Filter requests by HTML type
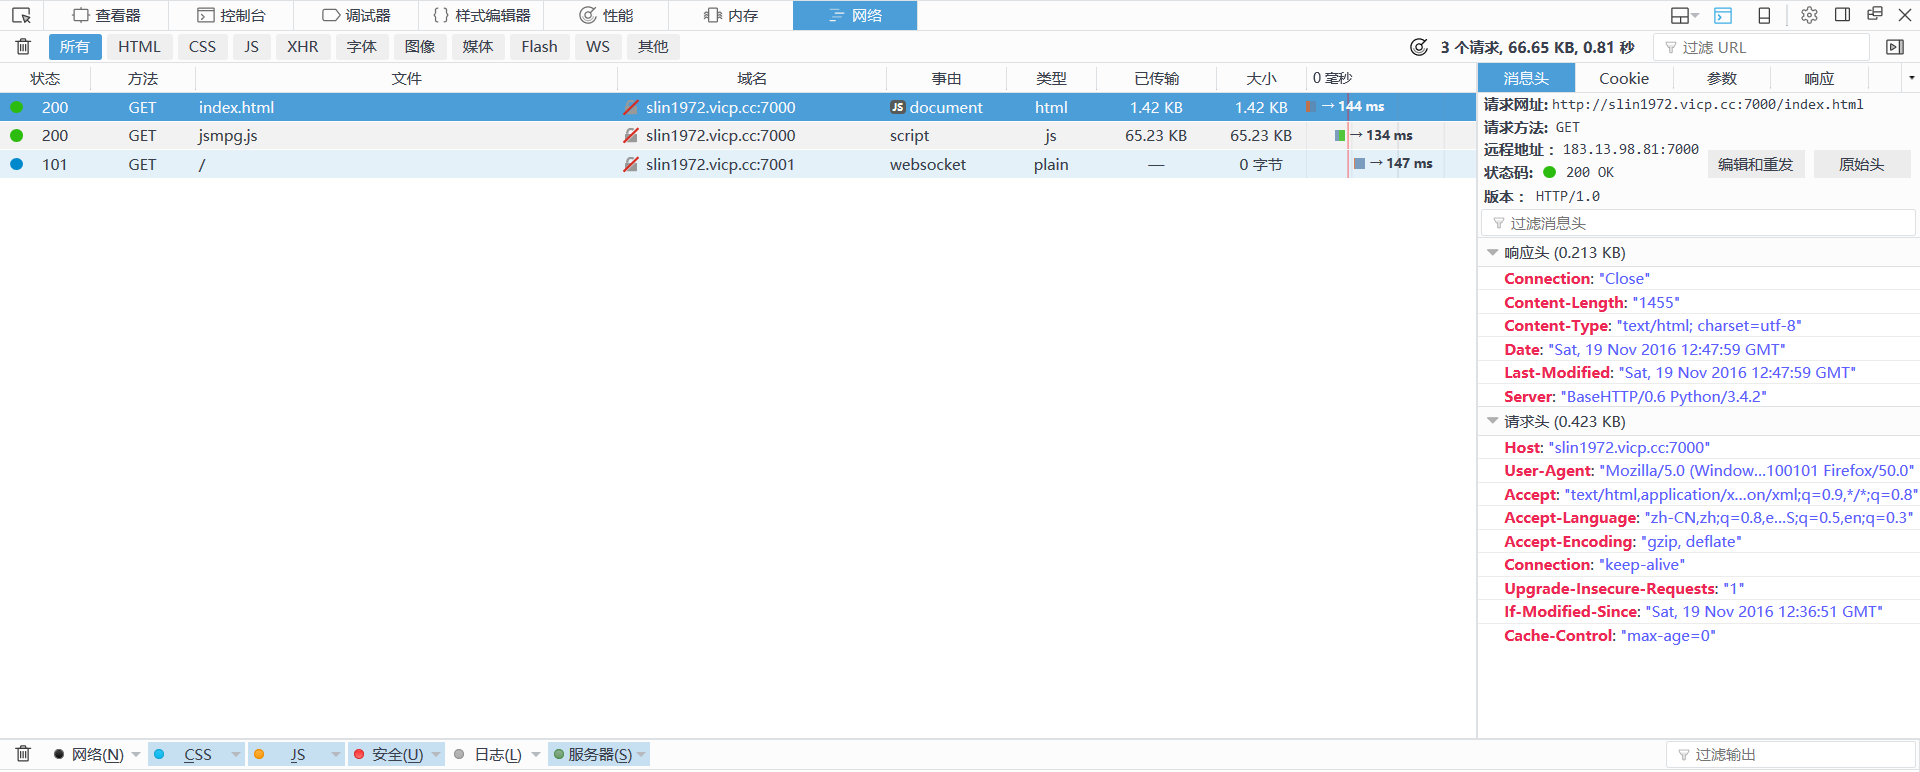 139,47
